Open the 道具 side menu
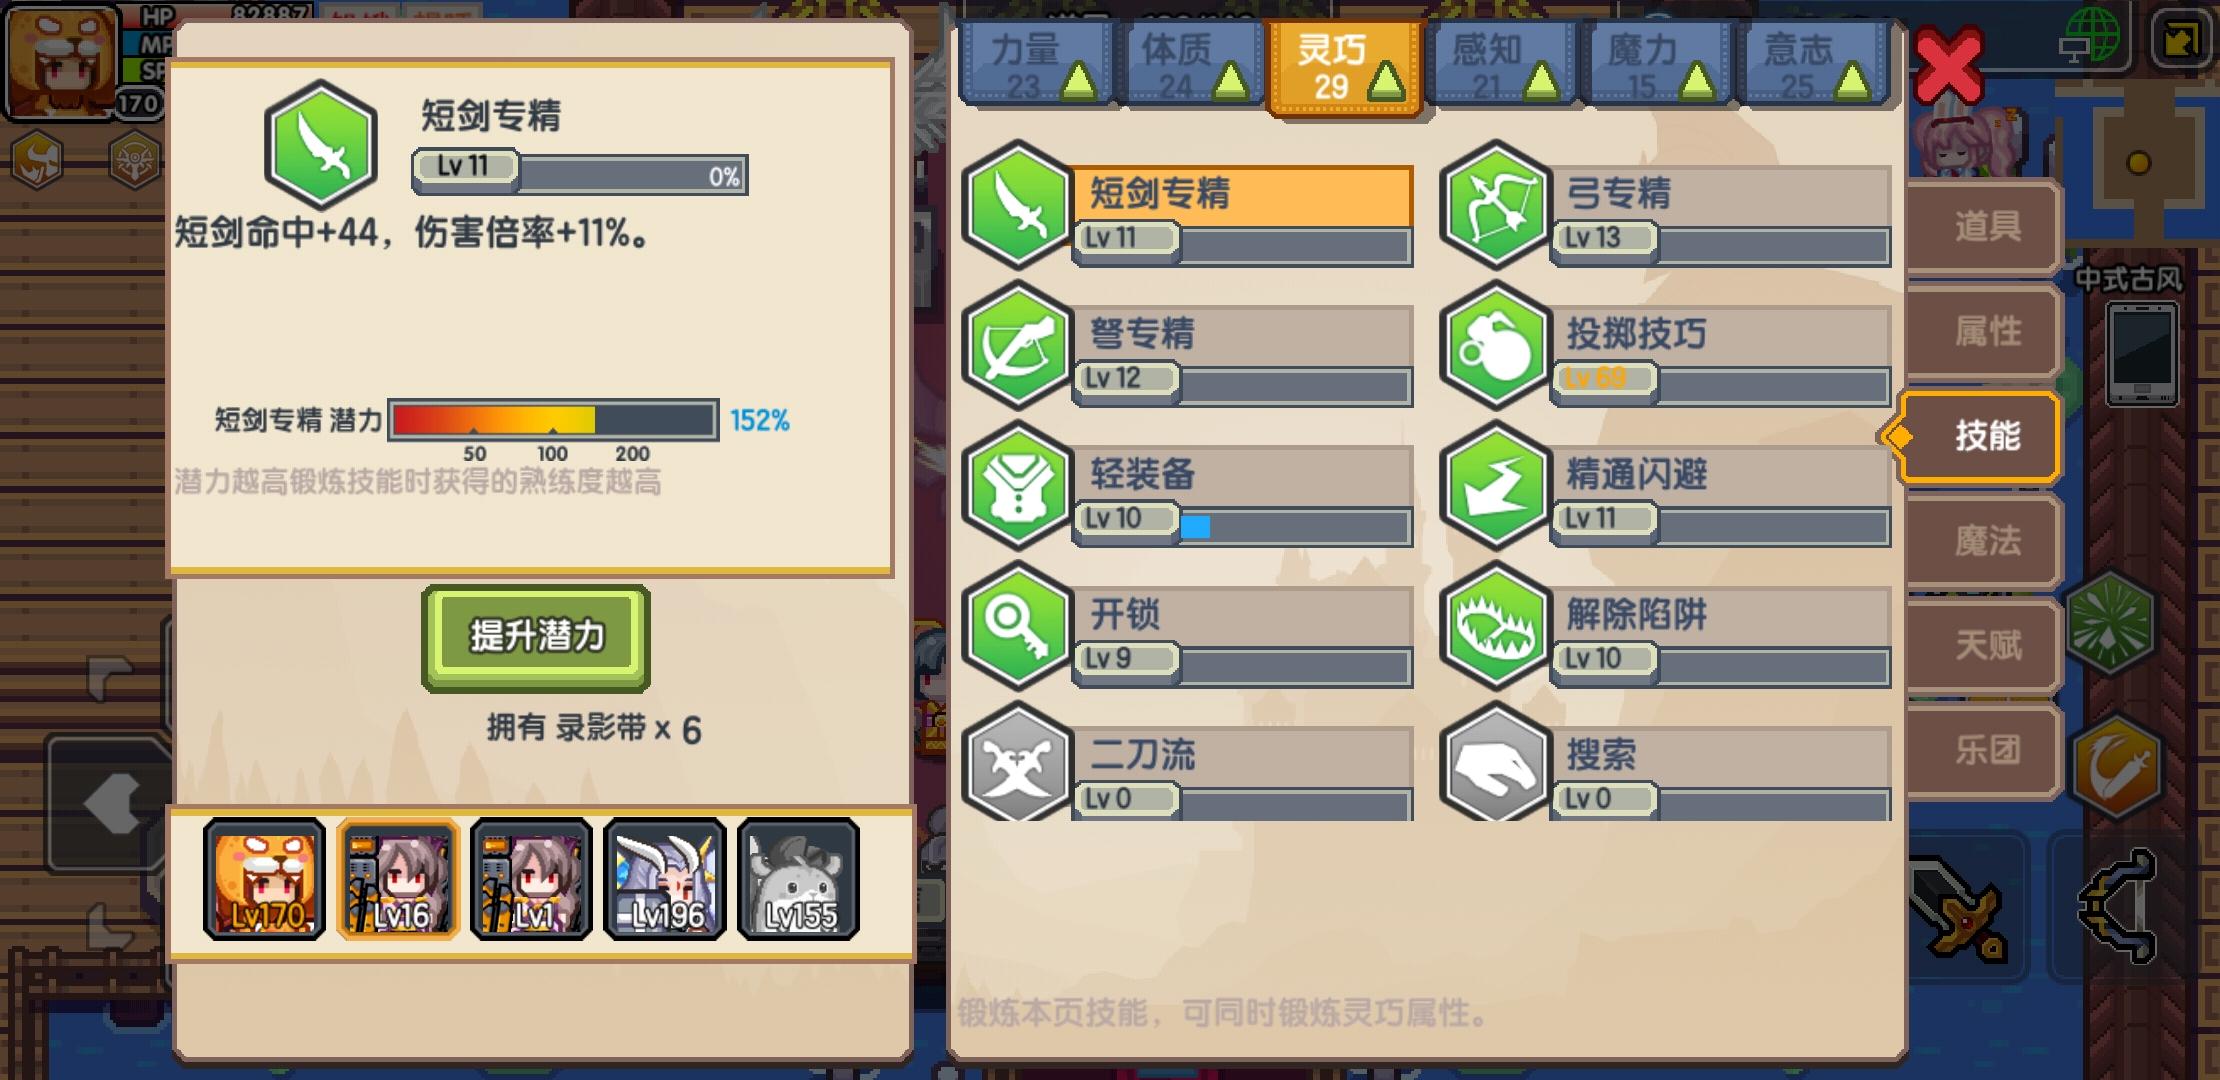2220x1080 pixels. click(1984, 227)
